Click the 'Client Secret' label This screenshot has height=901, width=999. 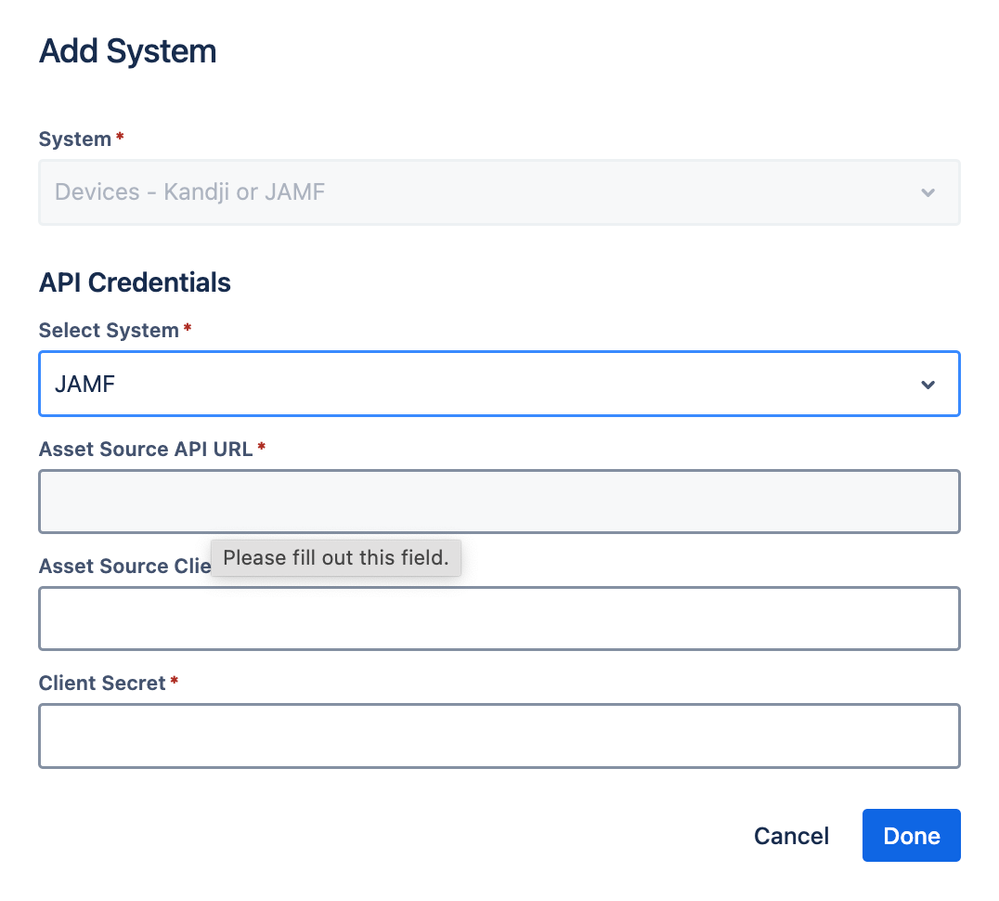(102, 683)
